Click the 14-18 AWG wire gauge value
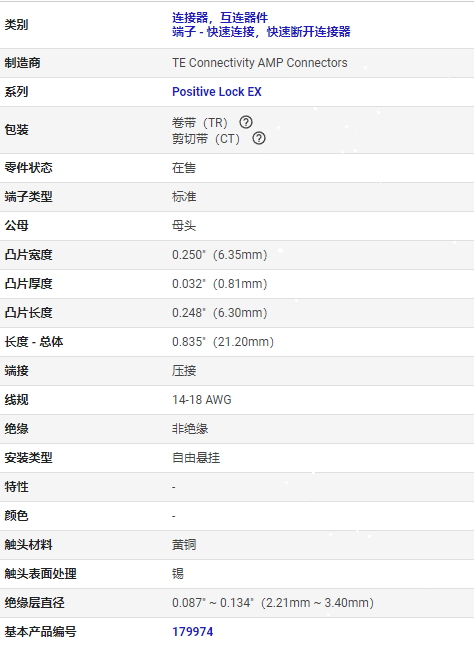 (x=202, y=400)
